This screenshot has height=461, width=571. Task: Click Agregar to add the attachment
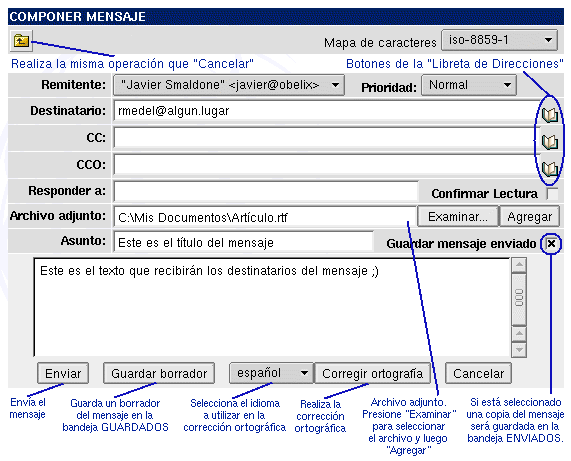coord(529,217)
